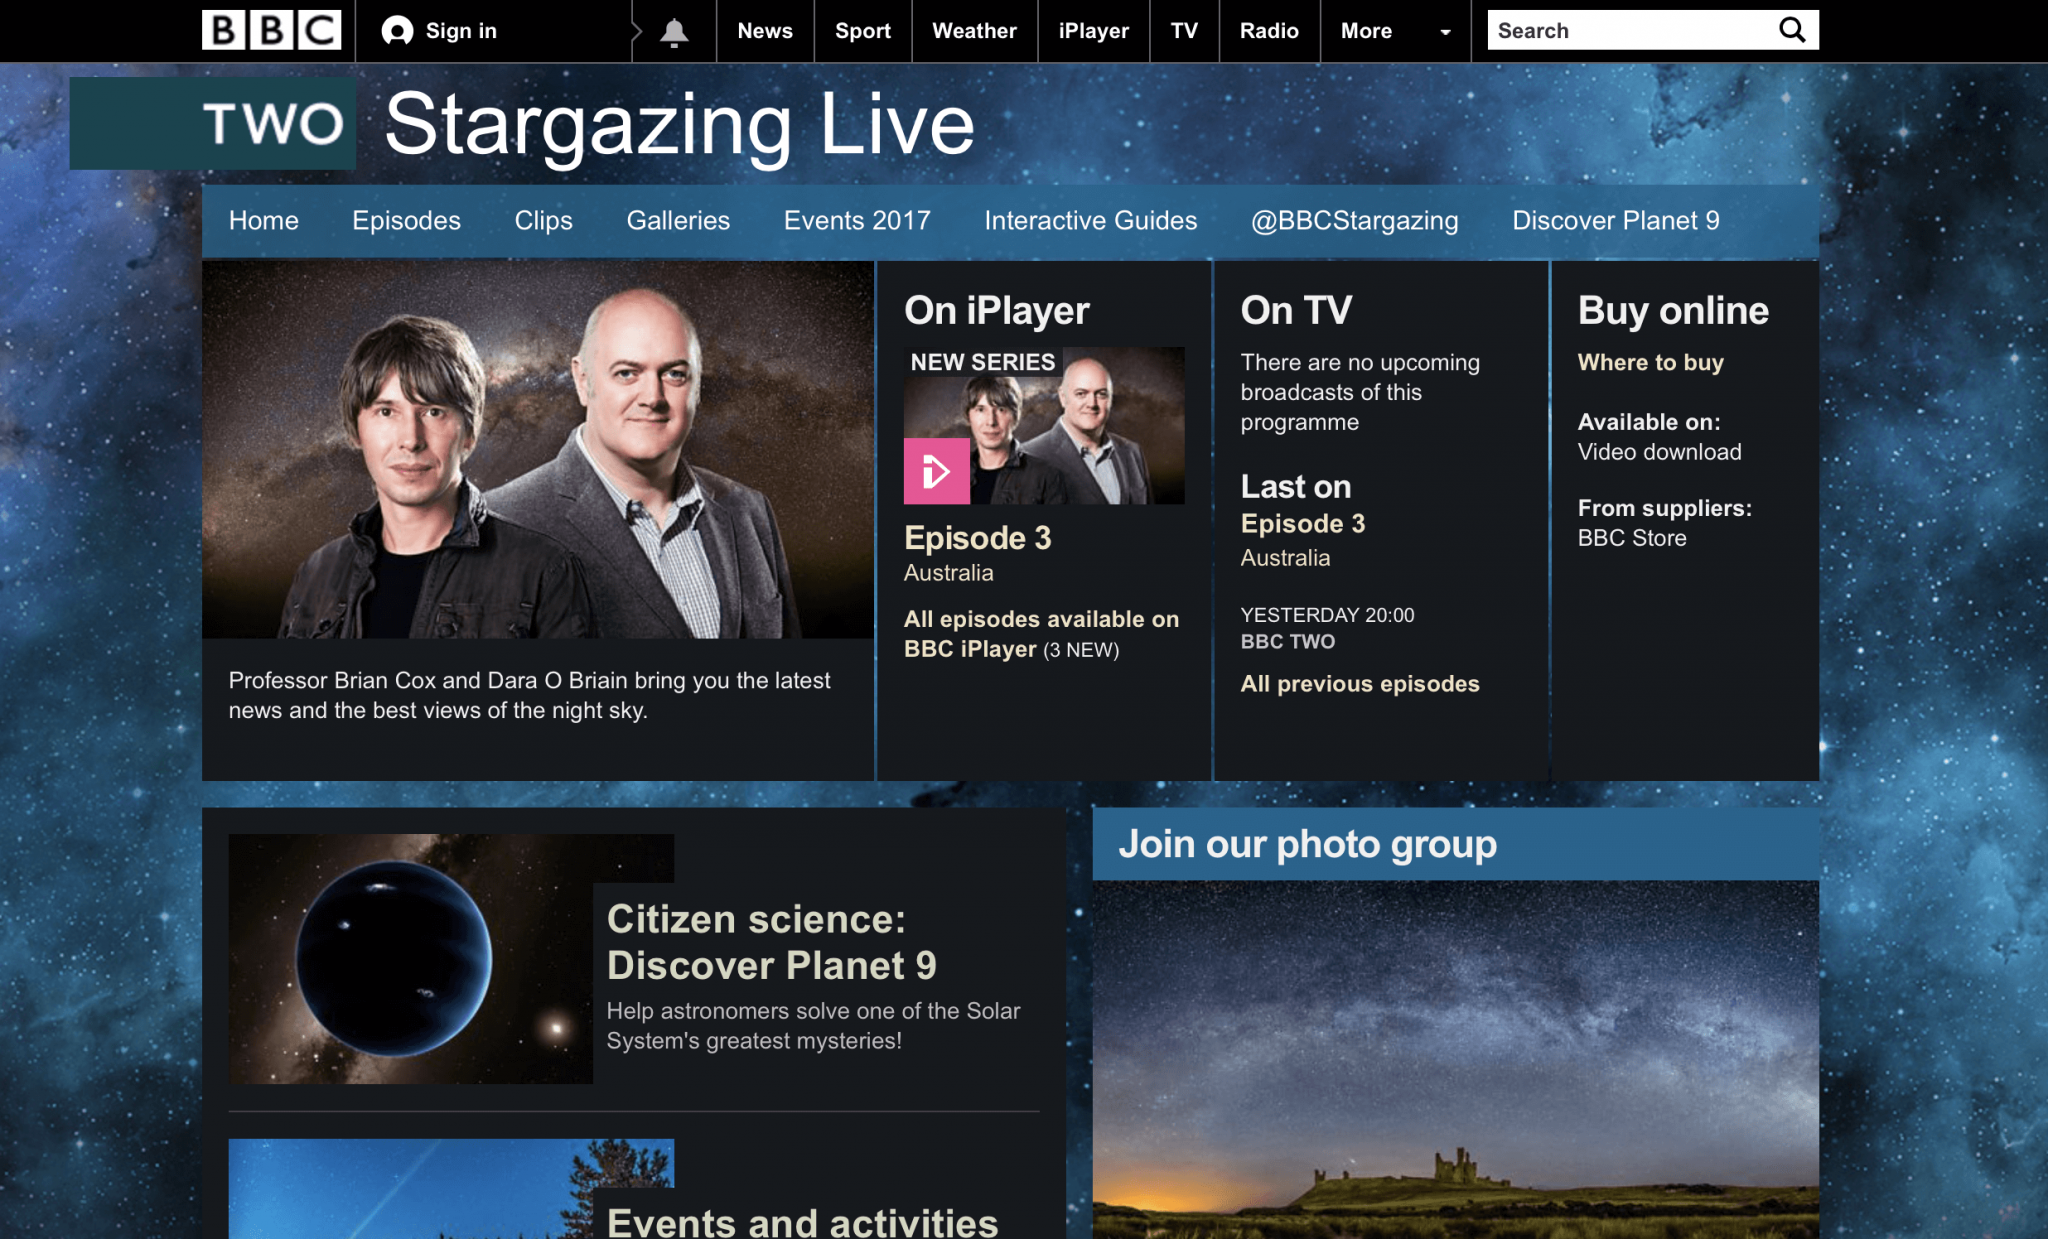Open iPlayer from the top navigation
The height and width of the screenshot is (1239, 2048).
click(x=1094, y=31)
